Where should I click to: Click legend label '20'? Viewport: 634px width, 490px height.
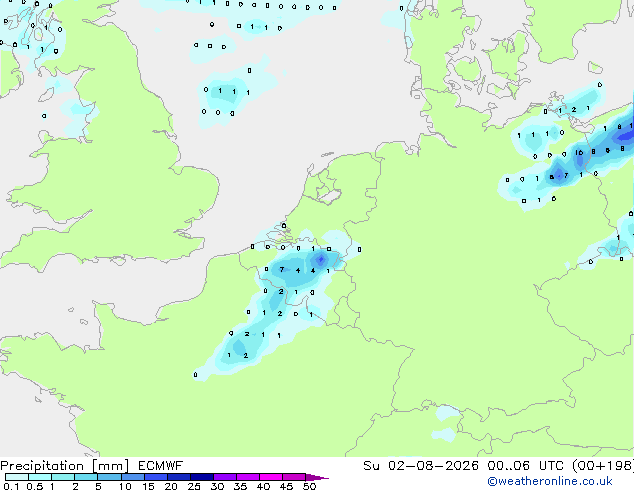[x=171, y=486]
